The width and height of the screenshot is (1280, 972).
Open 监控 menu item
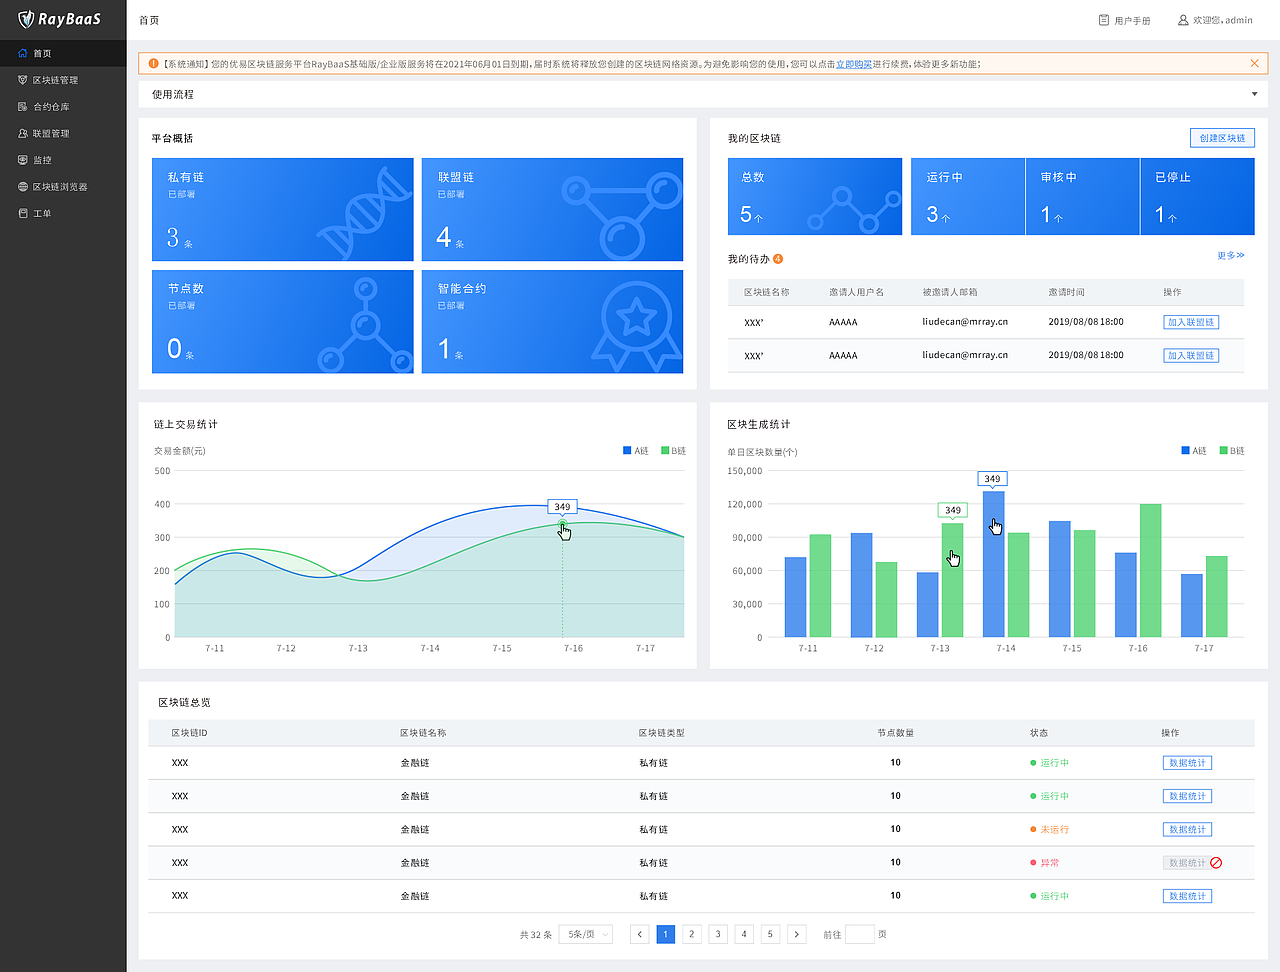(x=63, y=160)
